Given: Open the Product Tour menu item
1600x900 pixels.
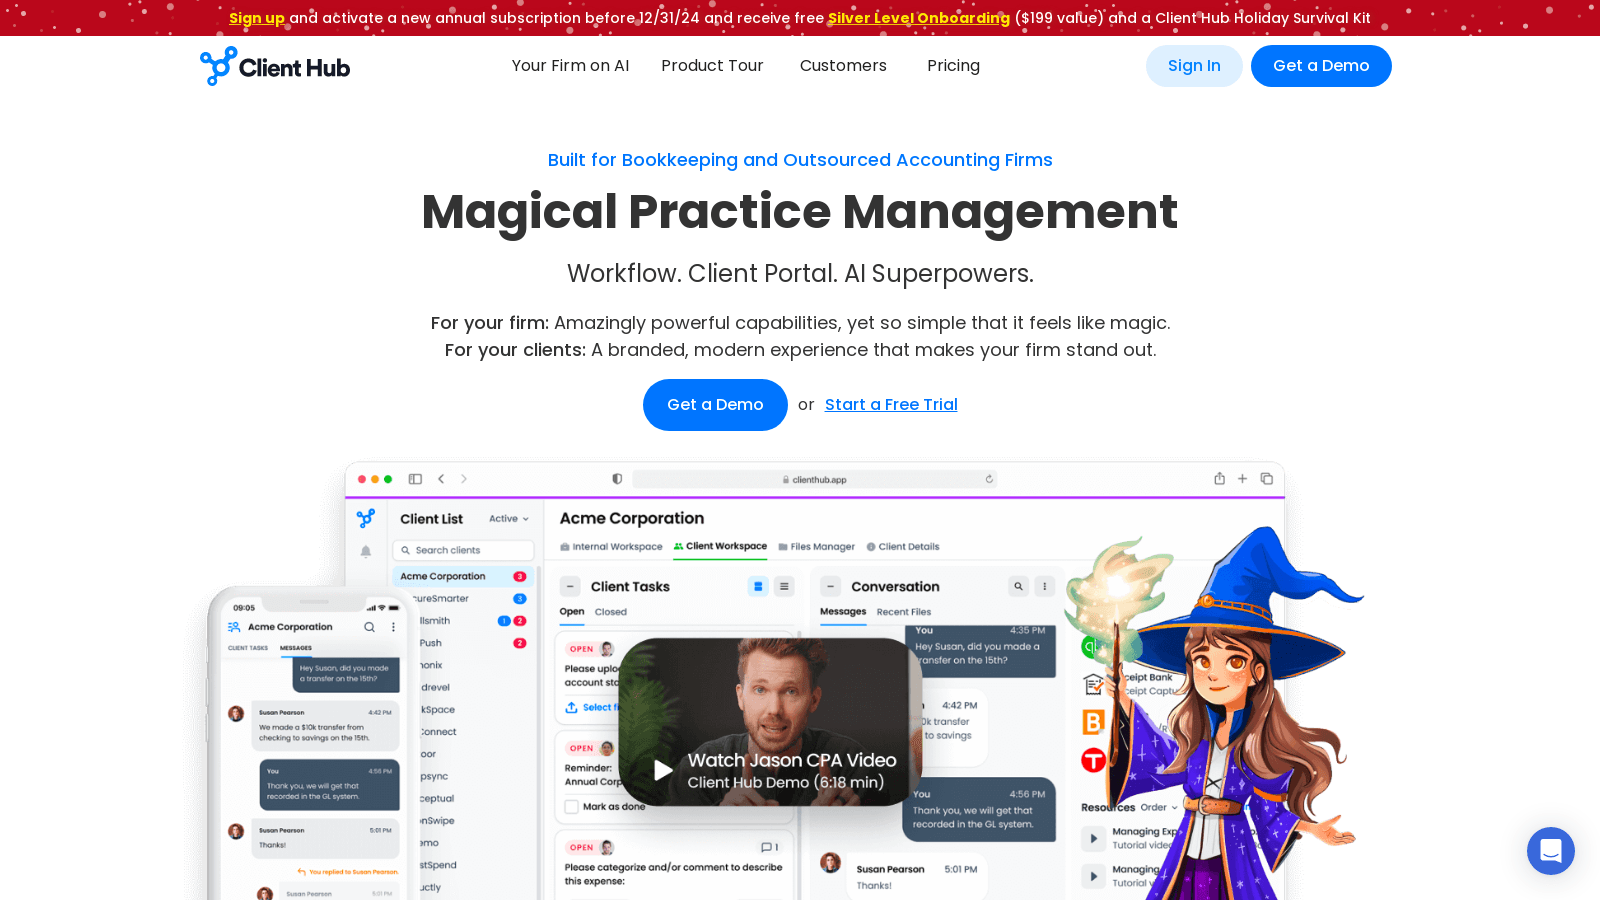Looking at the screenshot, I should pos(712,66).
